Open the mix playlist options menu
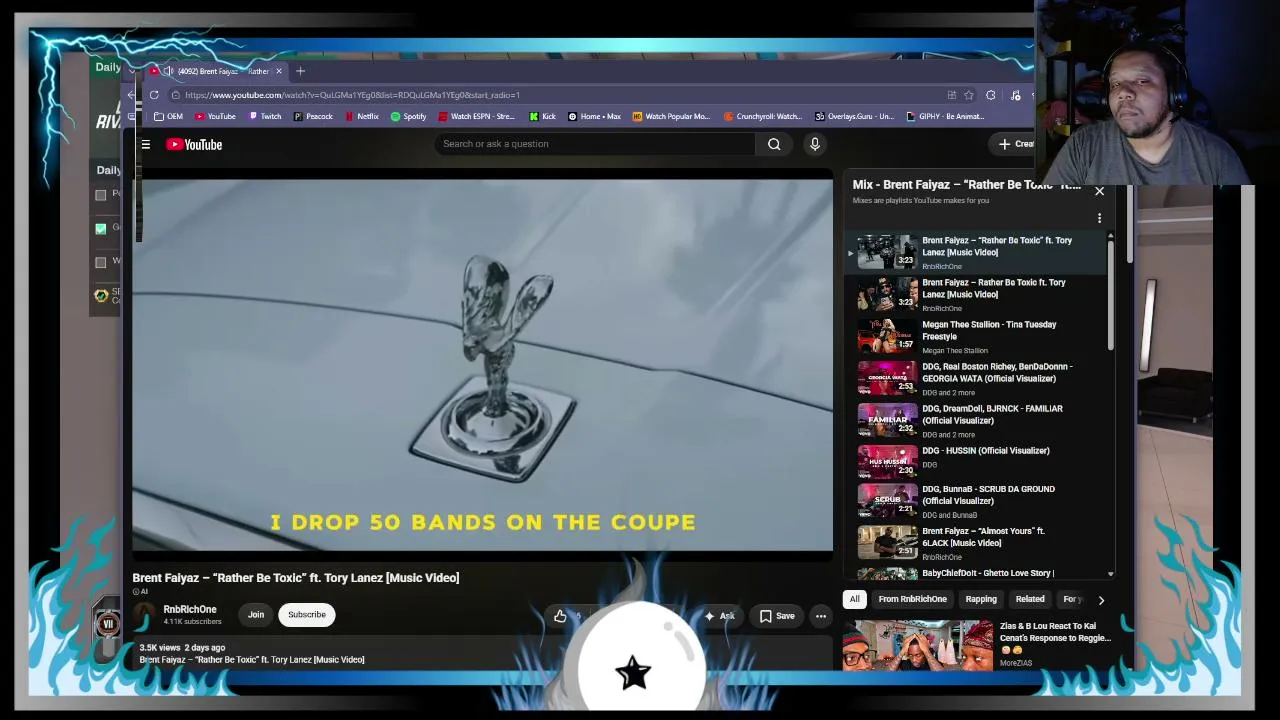Viewport: 1280px width, 720px height. [1099, 218]
